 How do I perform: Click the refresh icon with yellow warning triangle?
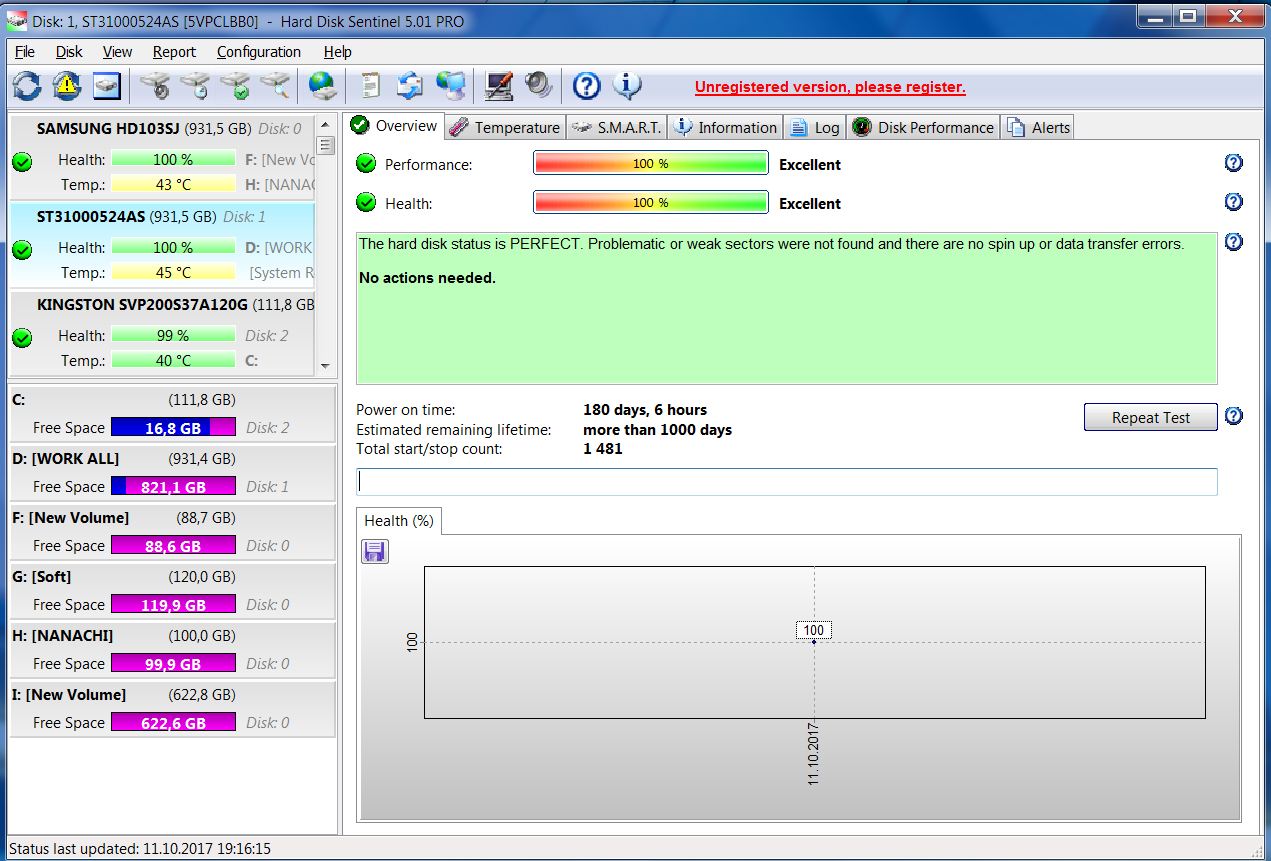coord(67,86)
